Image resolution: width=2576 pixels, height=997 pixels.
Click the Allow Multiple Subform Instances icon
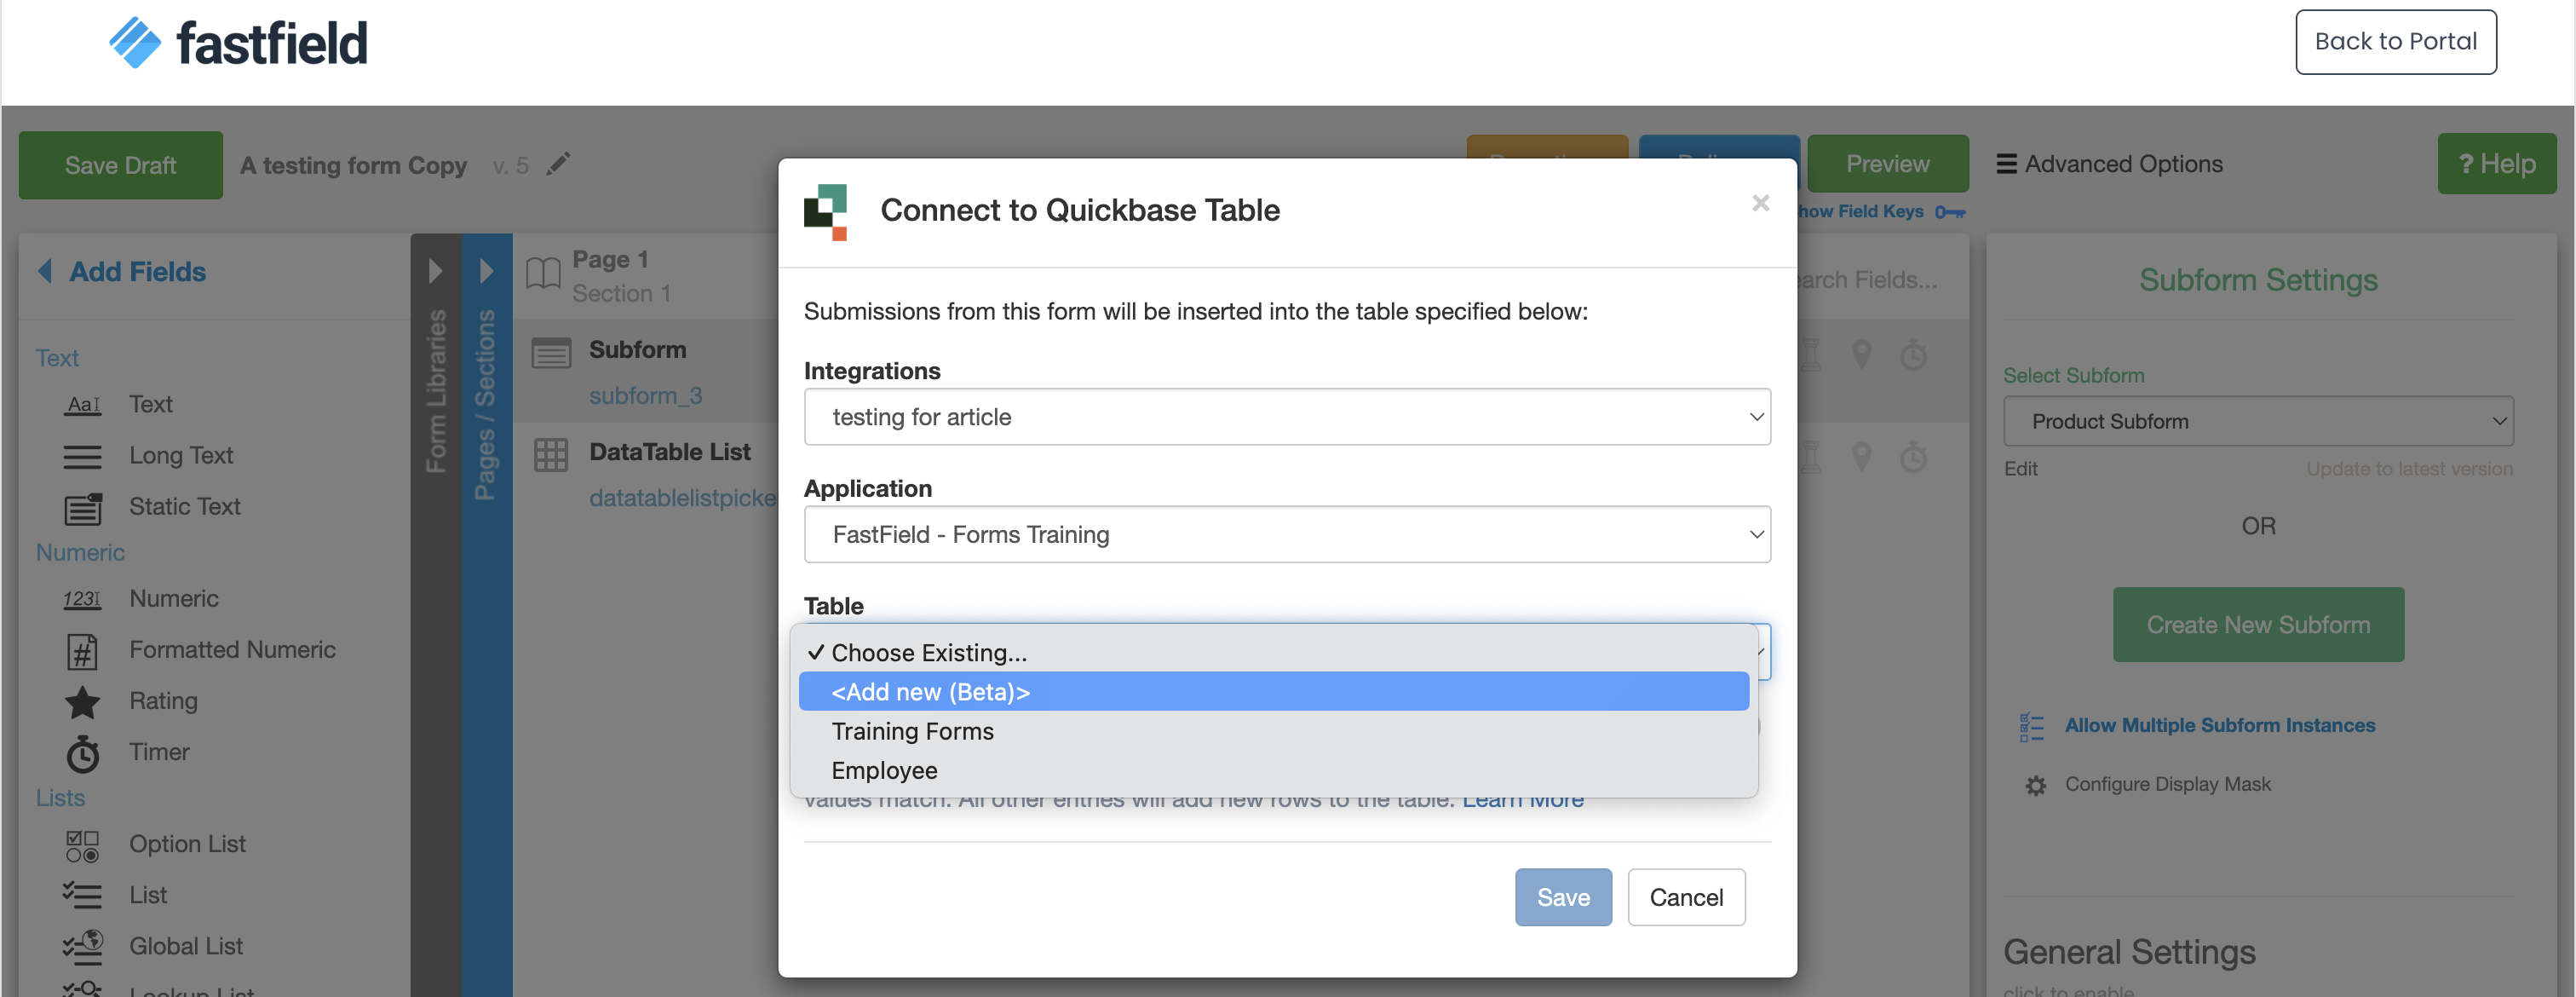(2031, 727)
